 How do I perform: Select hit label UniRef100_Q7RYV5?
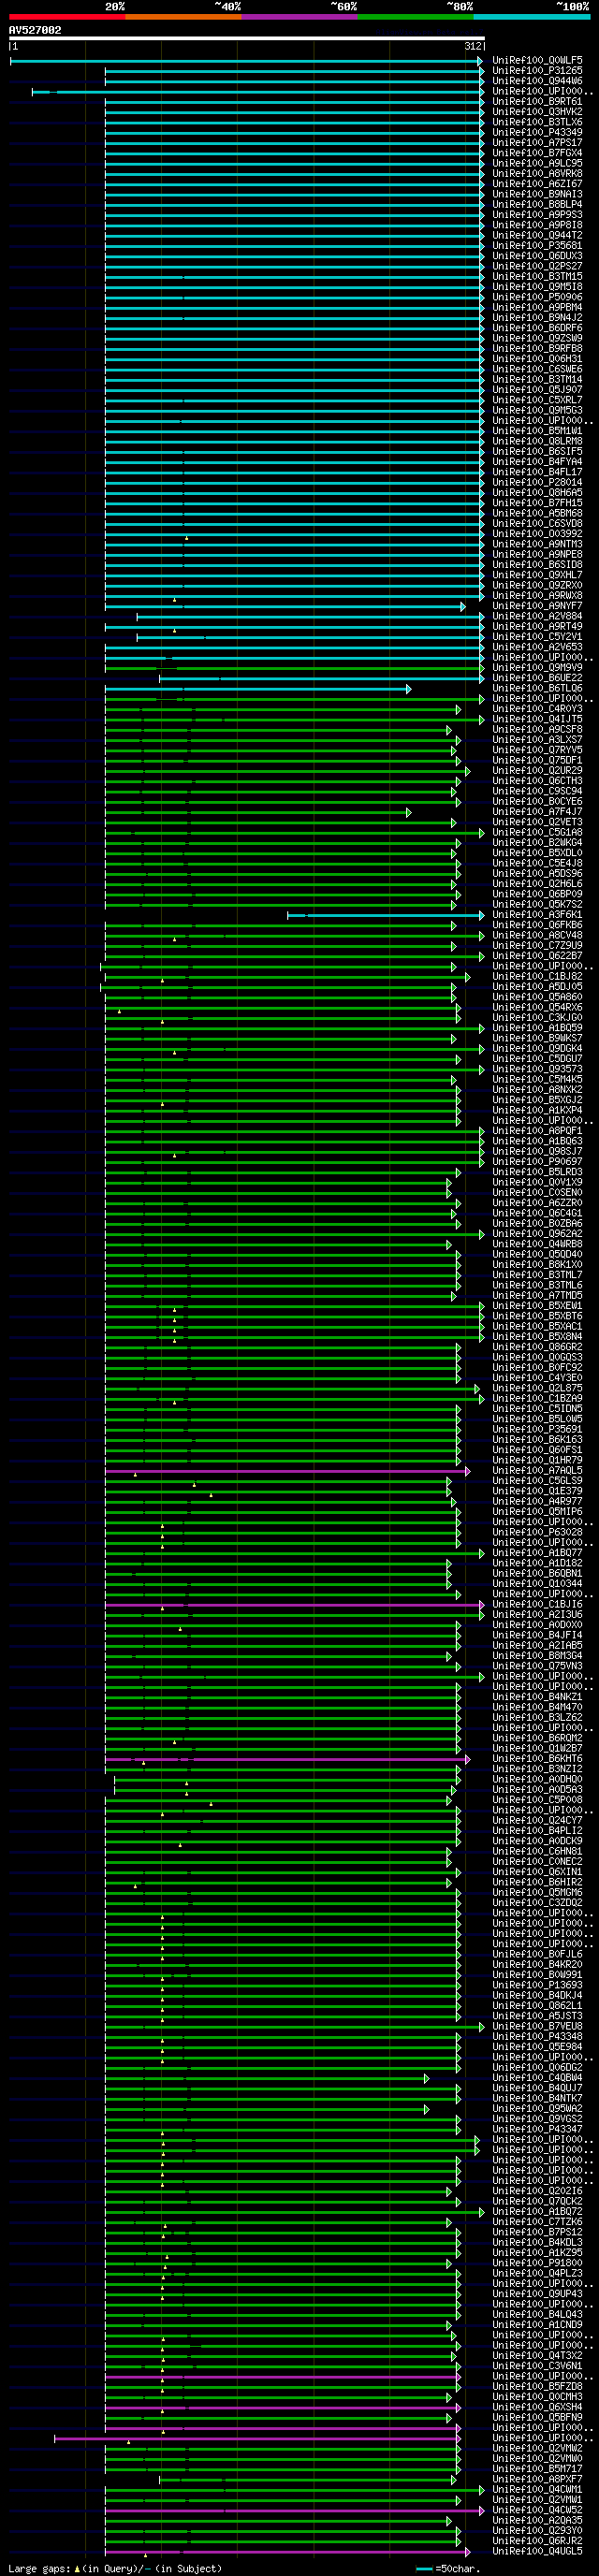point(538,750)
